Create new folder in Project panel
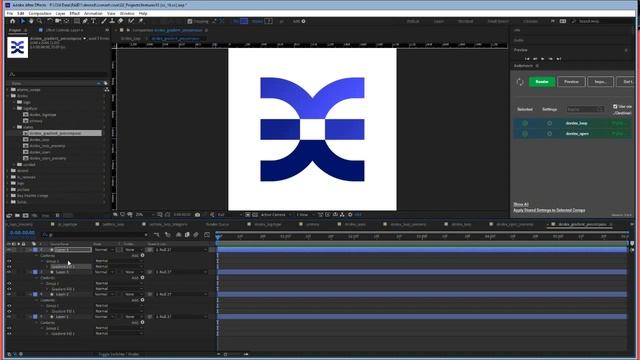 17,216
